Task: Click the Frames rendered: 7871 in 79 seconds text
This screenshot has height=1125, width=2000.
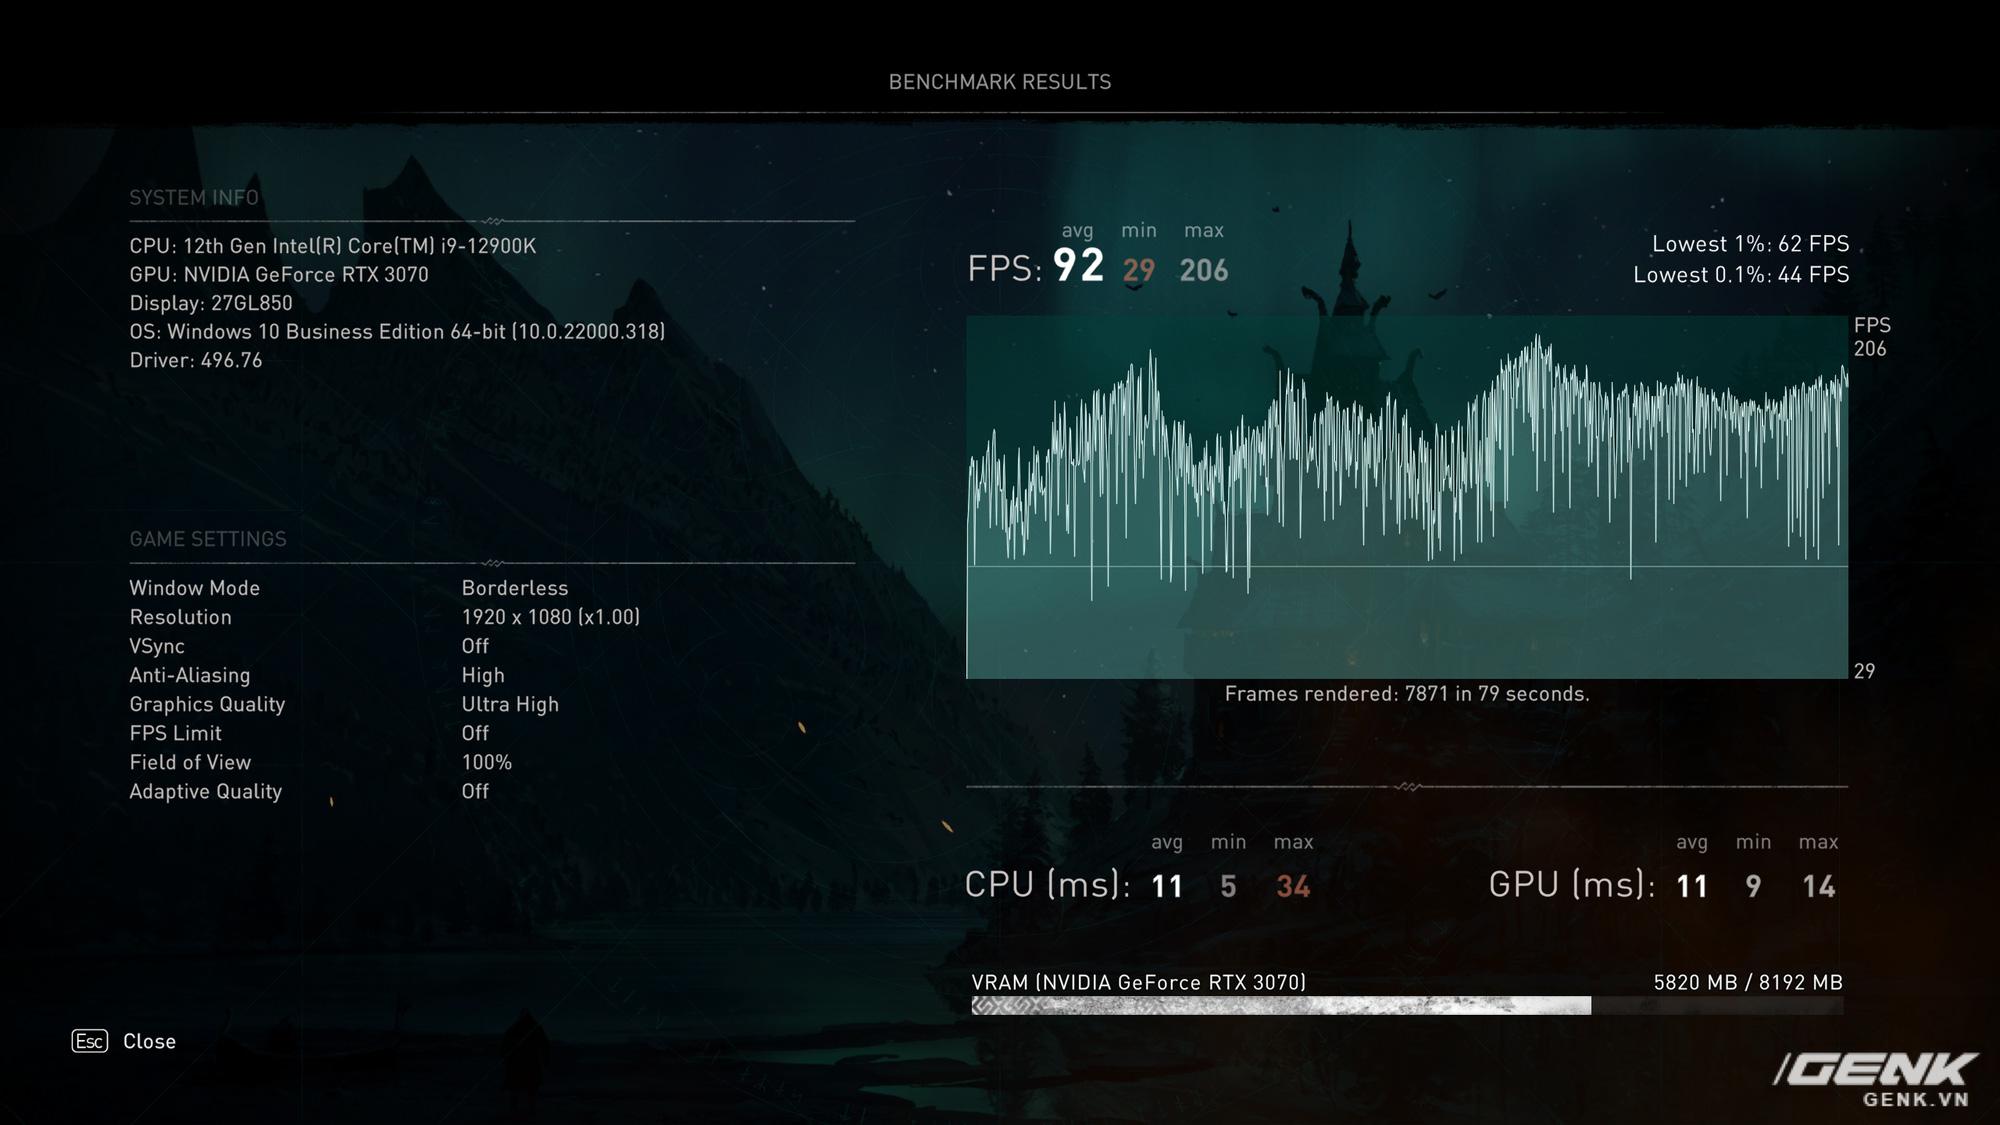Action: [1407, 694]
